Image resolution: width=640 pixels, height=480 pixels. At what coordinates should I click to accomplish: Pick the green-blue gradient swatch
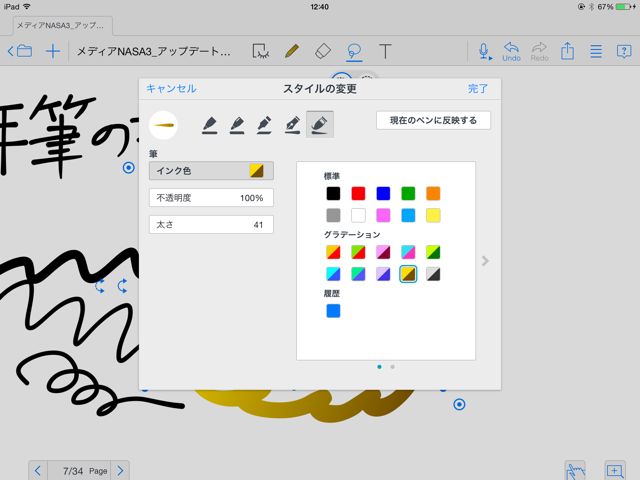[x=358, y=274]
